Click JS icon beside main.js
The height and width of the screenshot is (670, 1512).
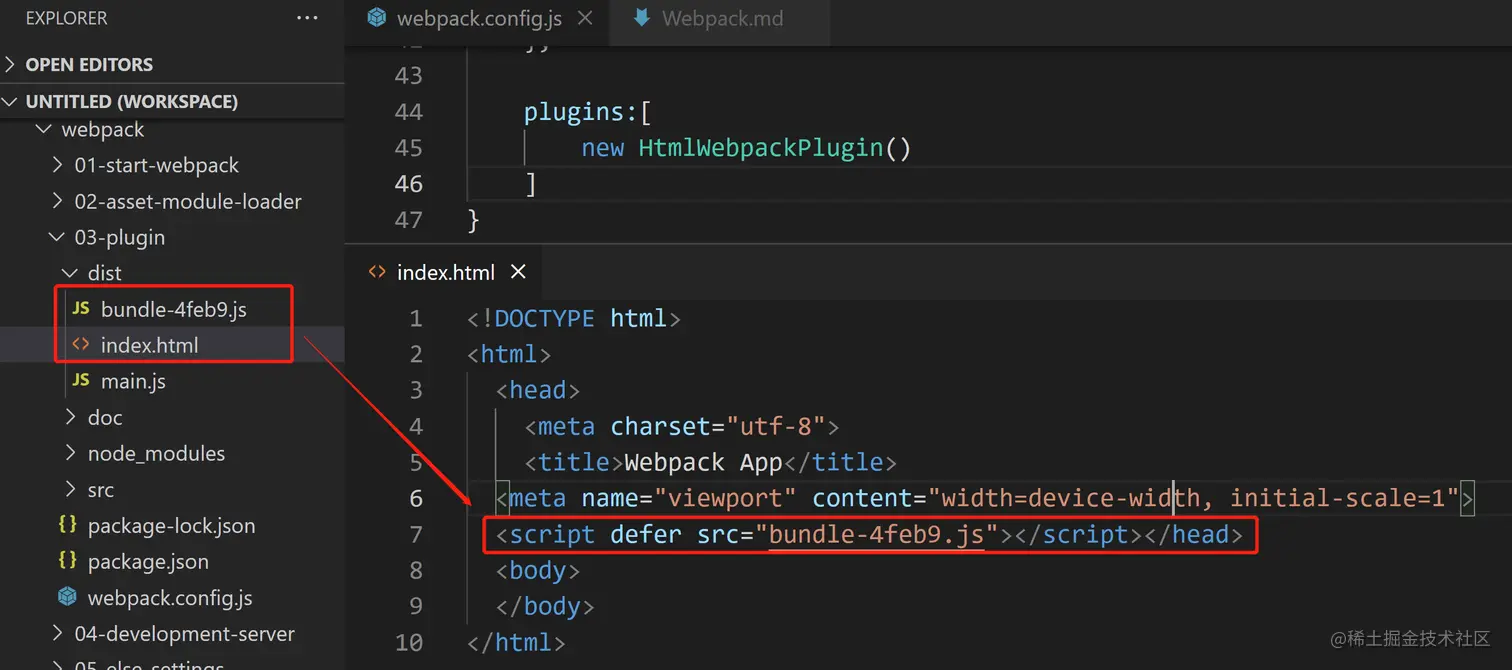[82, 381]
